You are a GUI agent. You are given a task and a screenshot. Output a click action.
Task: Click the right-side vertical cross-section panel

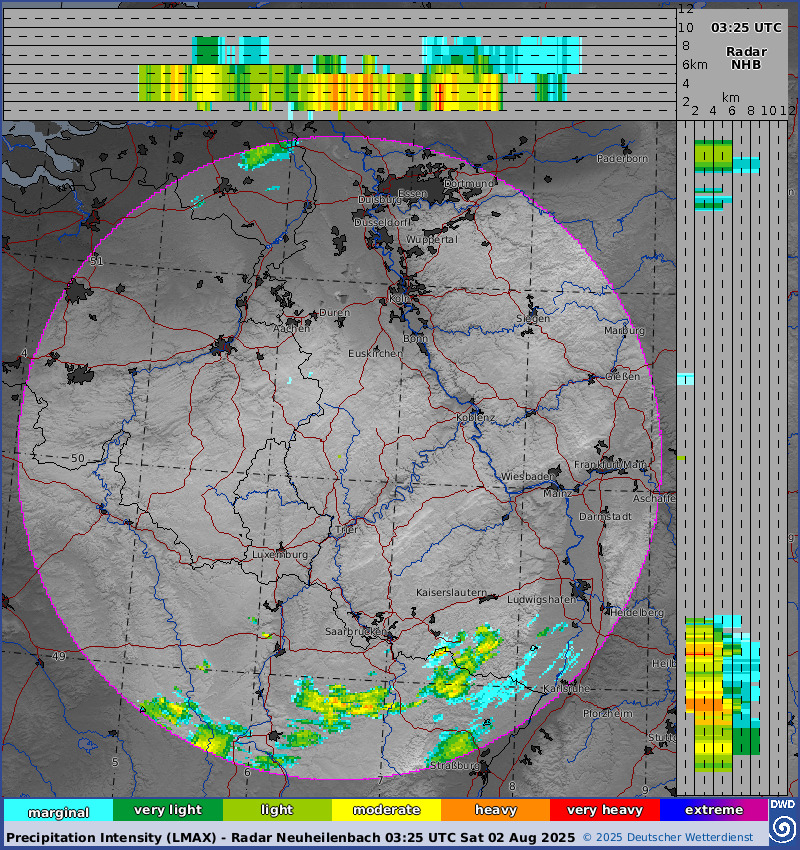pos(732,458)
